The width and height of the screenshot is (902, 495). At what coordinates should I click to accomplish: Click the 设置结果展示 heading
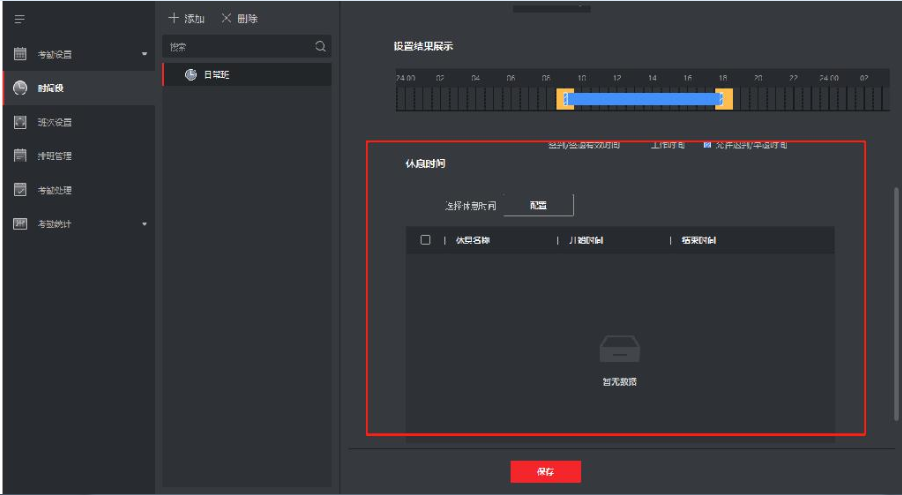tap(423, 47)
